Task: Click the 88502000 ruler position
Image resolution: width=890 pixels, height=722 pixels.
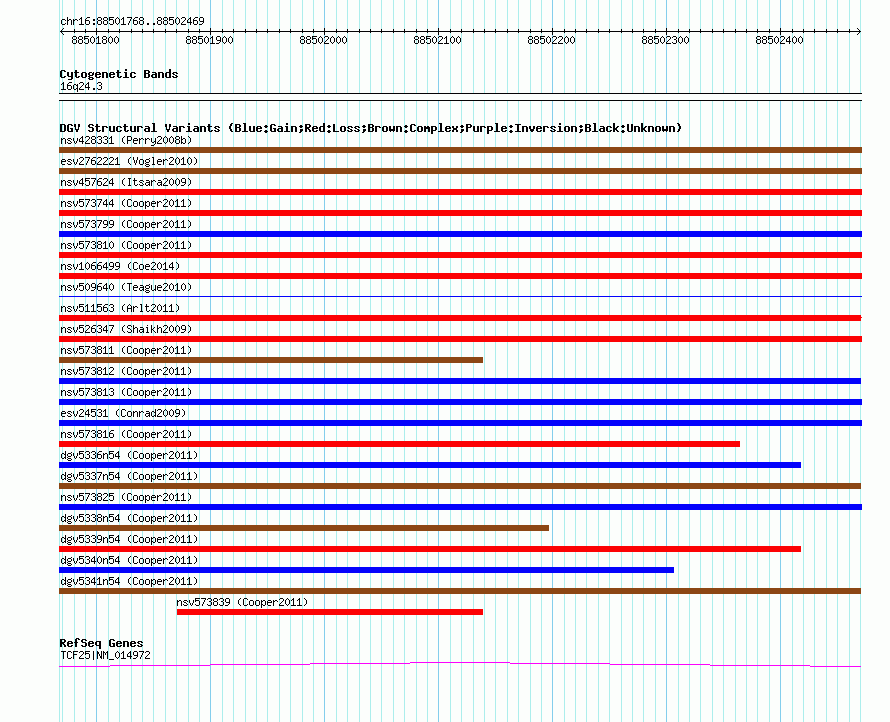Action: coord(324,40)
